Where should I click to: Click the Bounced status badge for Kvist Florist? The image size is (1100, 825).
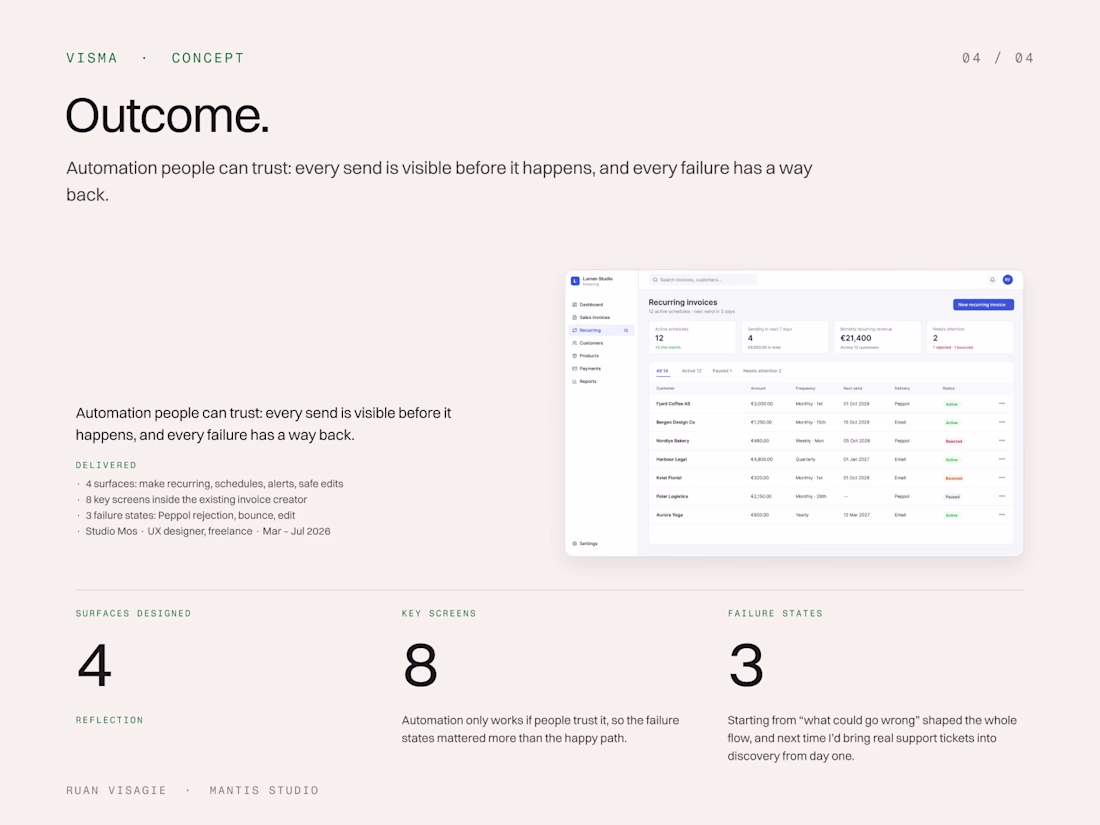click(953, 478)
